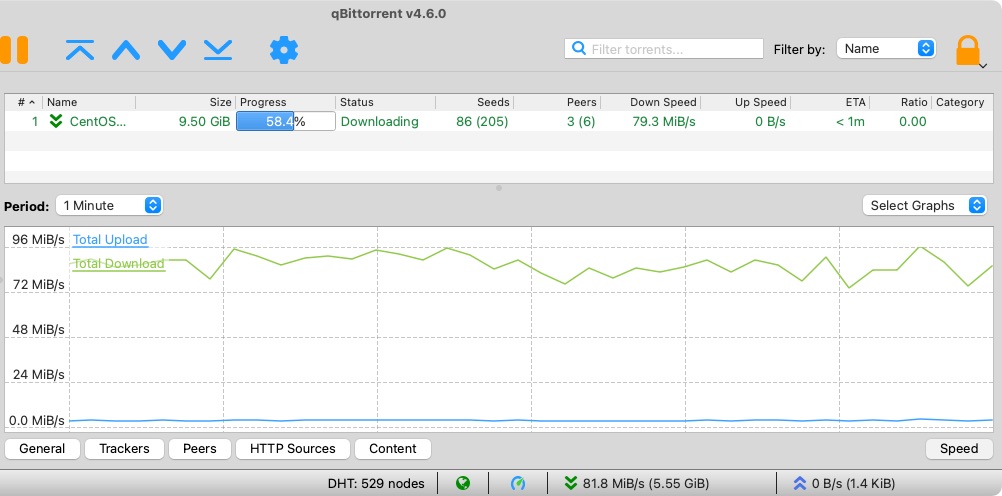Switch to the Trackers tab
This screenshot has height=496, width=1002.
click(x=125, y=449)
